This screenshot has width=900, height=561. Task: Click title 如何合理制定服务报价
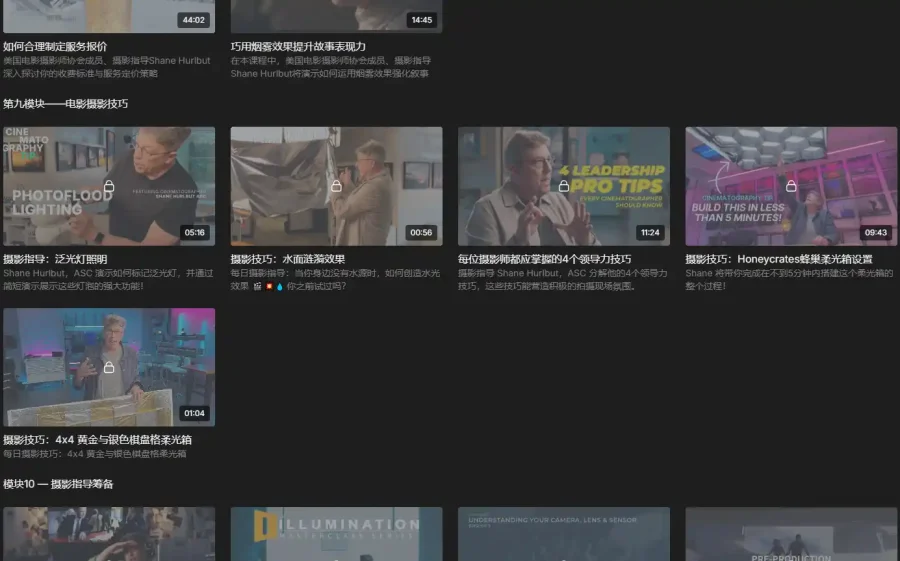point(55,47)
